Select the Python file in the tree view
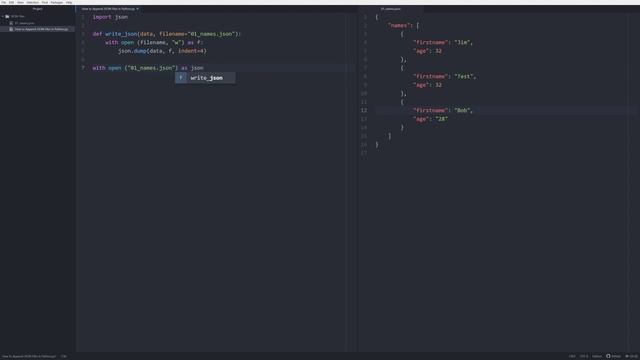640x360 pixels. [x=41, y=29]
